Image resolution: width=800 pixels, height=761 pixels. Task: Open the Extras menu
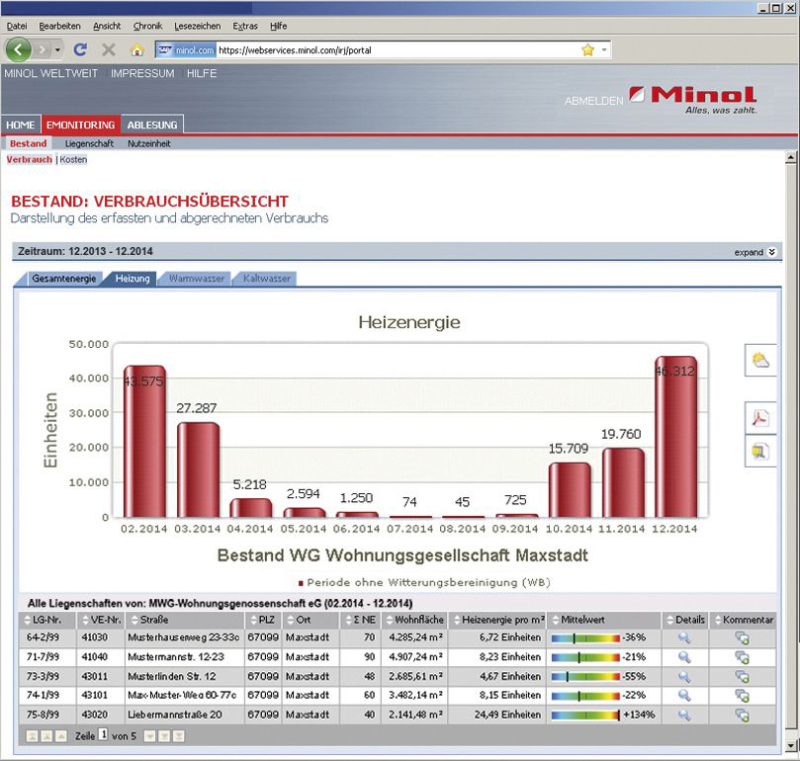point(245,26)
